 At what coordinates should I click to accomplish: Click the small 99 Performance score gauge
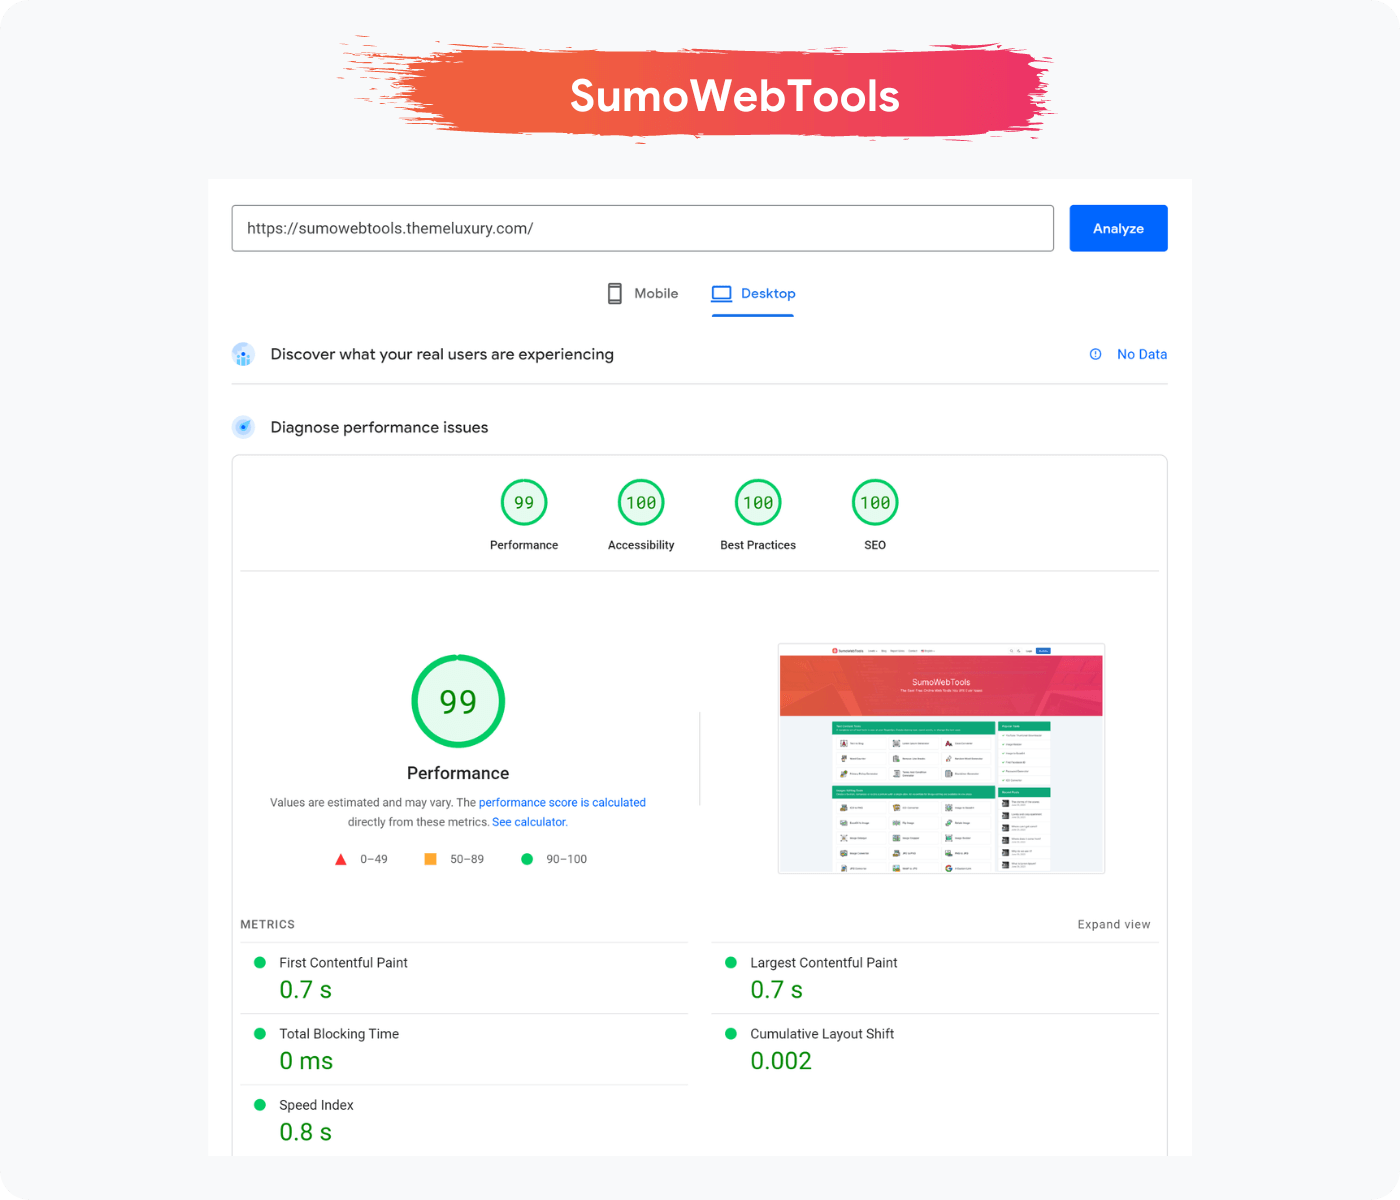[x=524, y=503]
